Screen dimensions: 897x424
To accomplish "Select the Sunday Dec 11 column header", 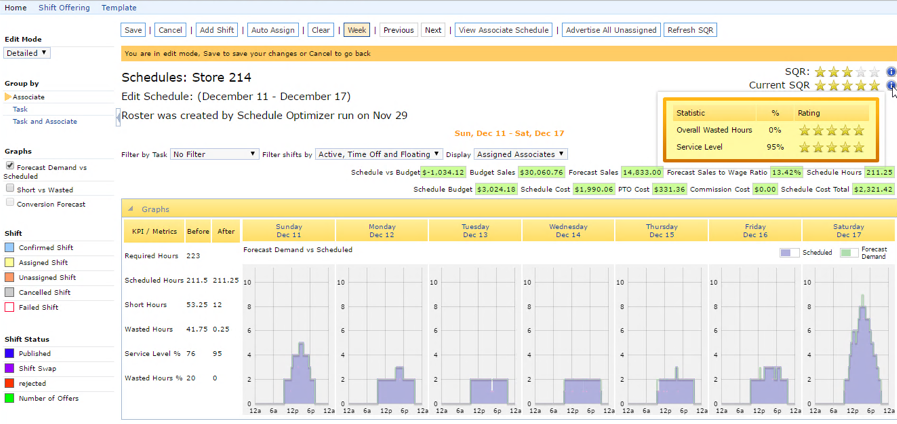I will pos(288,231).
